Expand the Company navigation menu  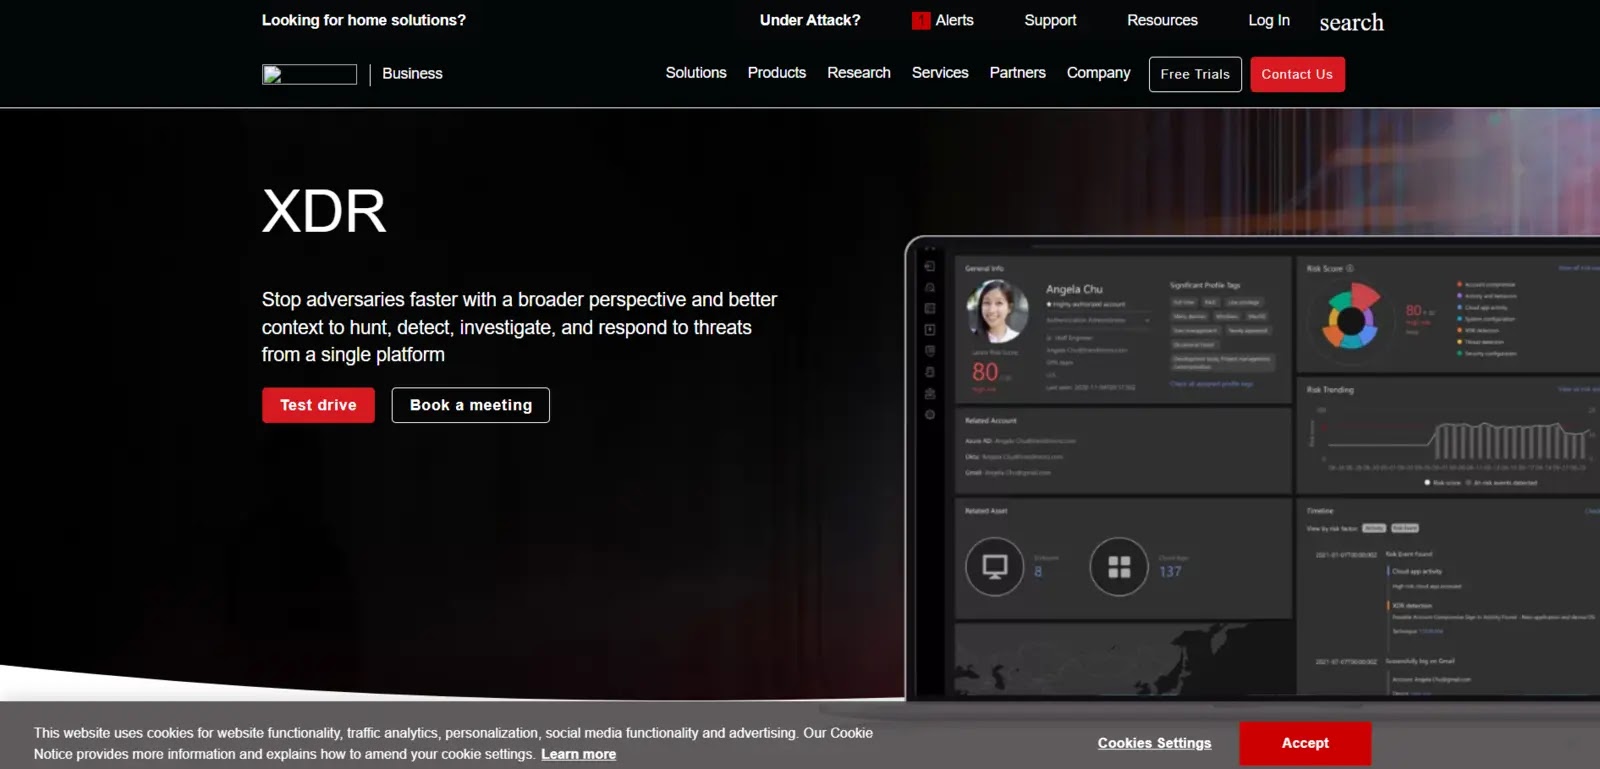pos(1098,73)
